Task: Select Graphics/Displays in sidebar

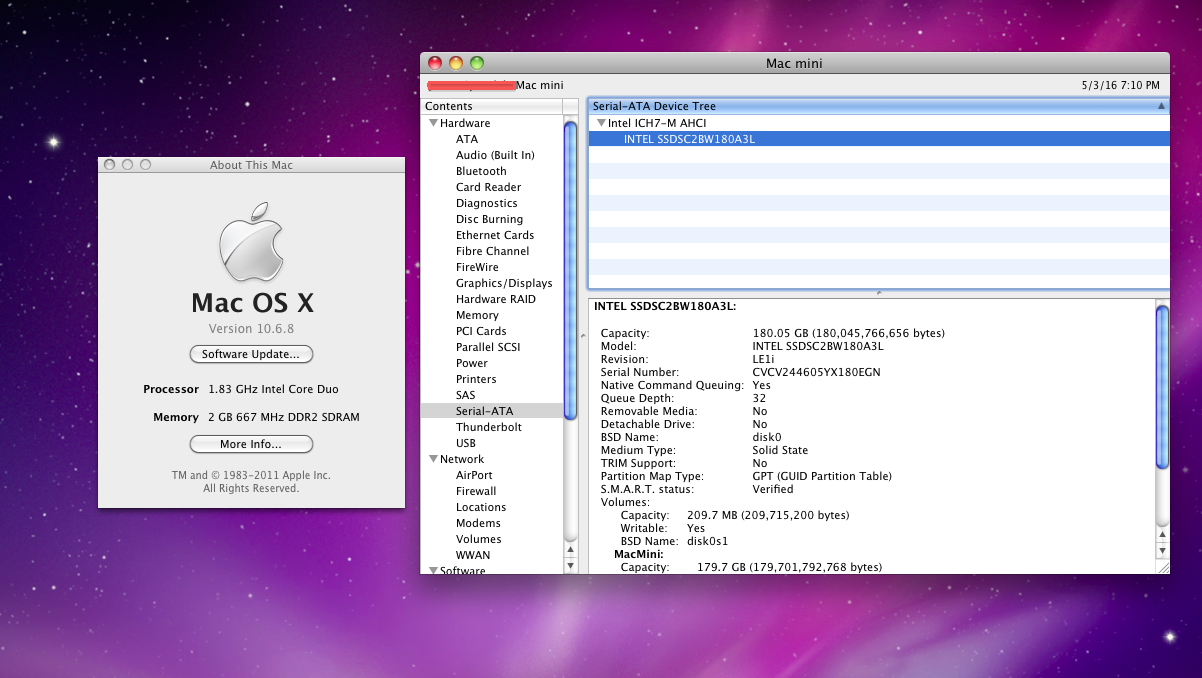Action: (504, 283)
